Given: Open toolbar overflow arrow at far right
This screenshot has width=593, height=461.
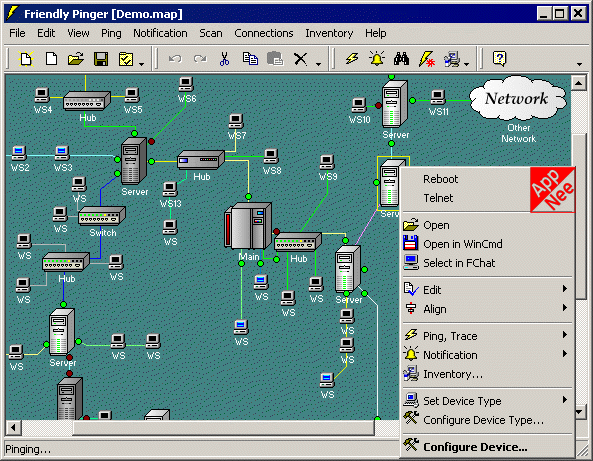Looking at the screenshot, I should pos(579,64).
